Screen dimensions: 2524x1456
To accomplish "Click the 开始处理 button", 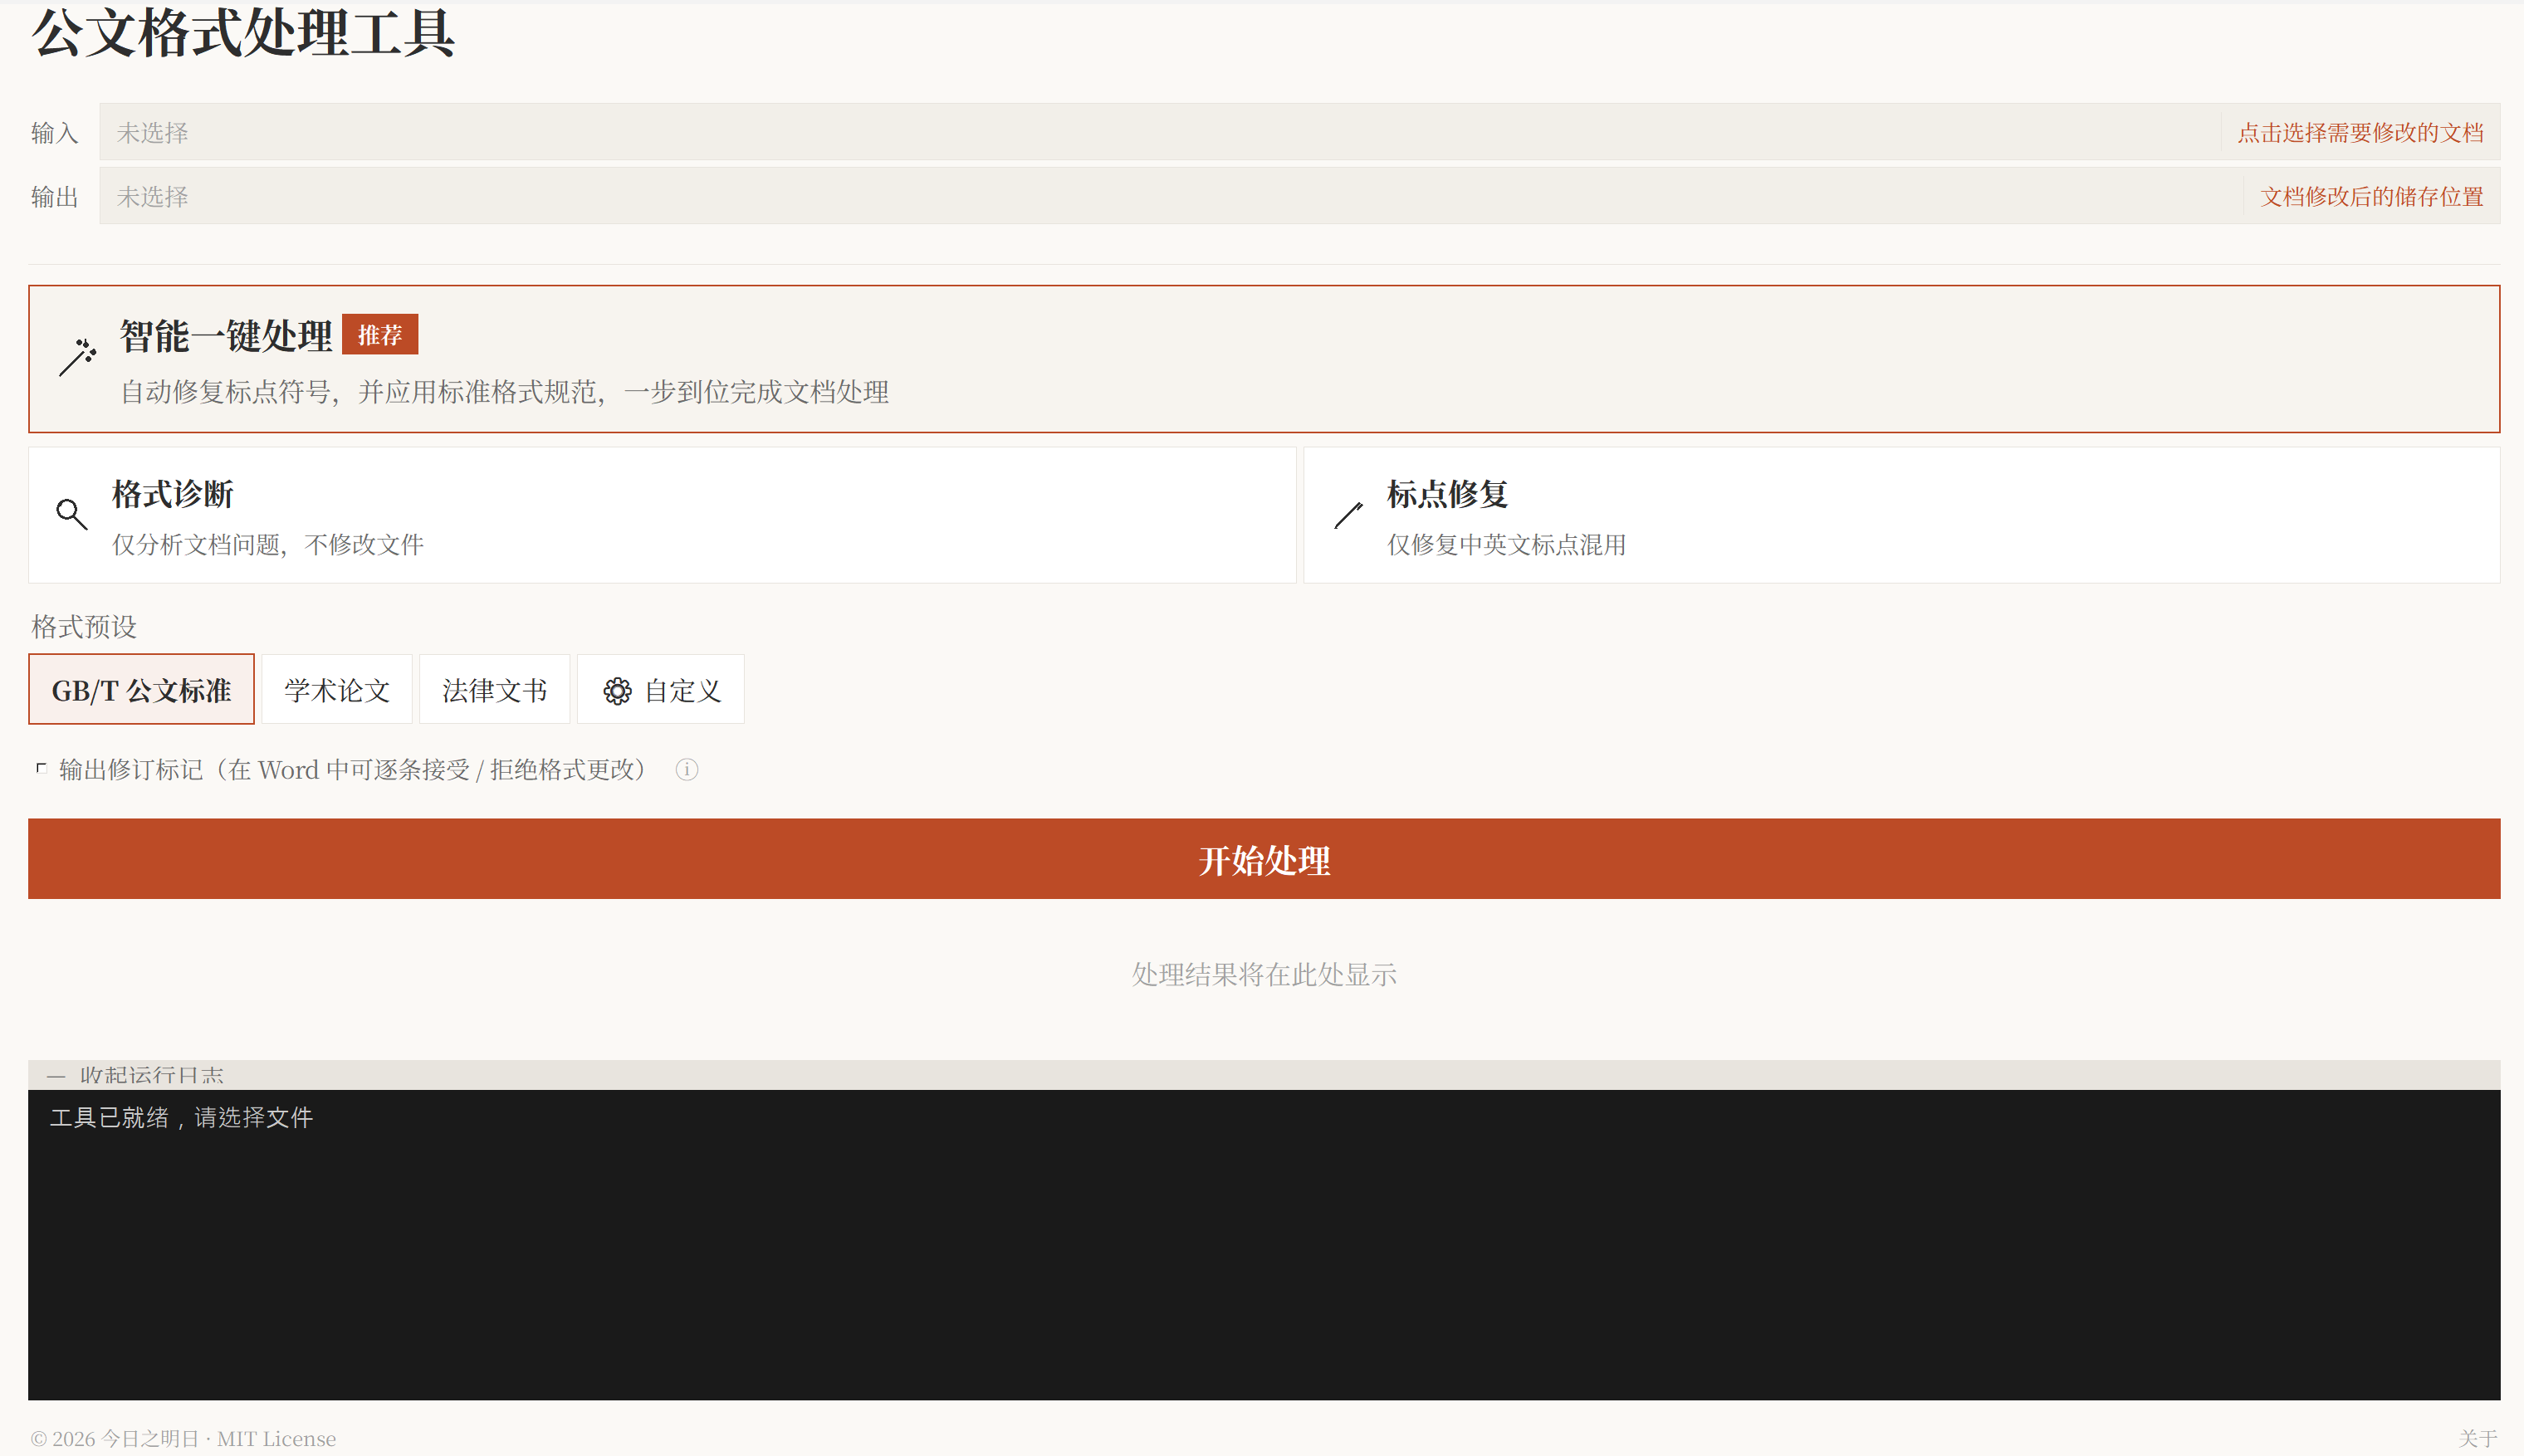I will 1262,858.
